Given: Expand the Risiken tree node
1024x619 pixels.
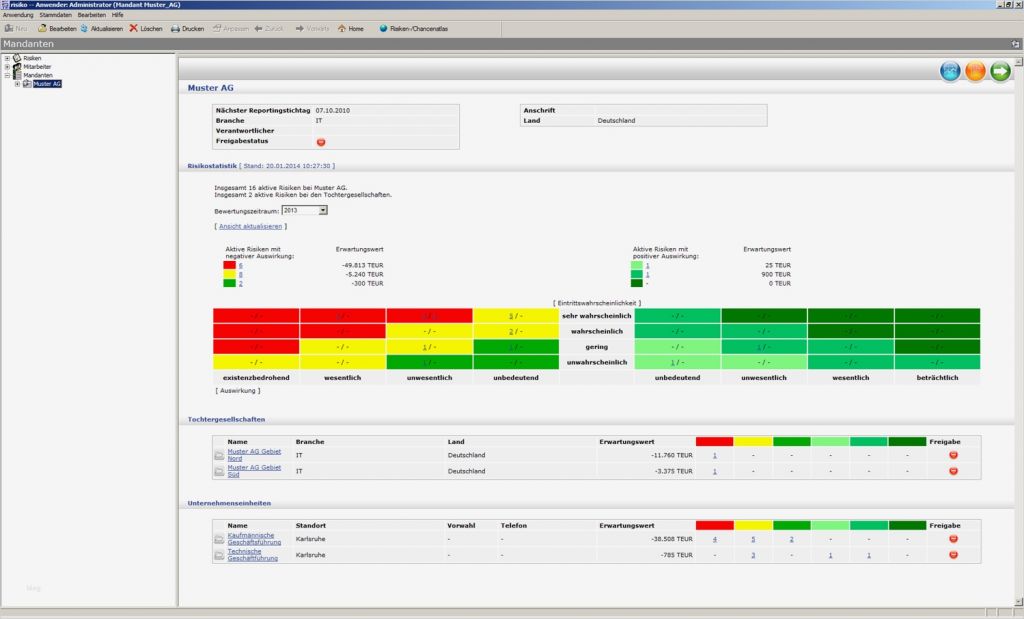Looking at the screenshot, I should tap(7, 57).
